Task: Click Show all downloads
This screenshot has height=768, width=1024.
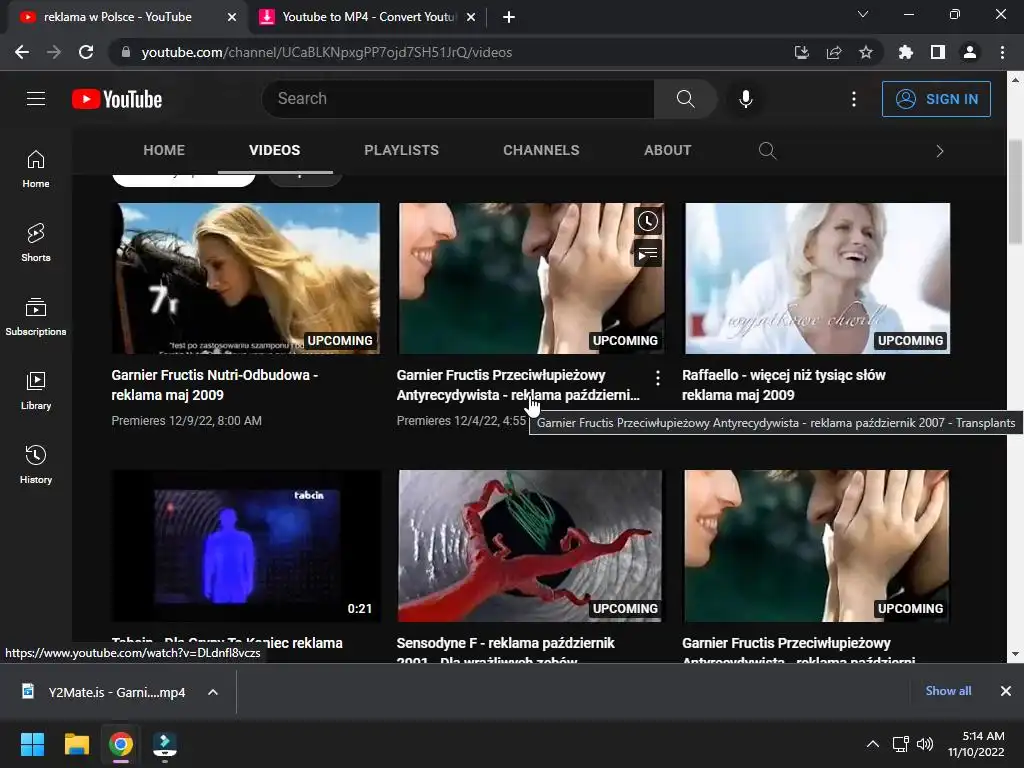Action: (948, 691)
